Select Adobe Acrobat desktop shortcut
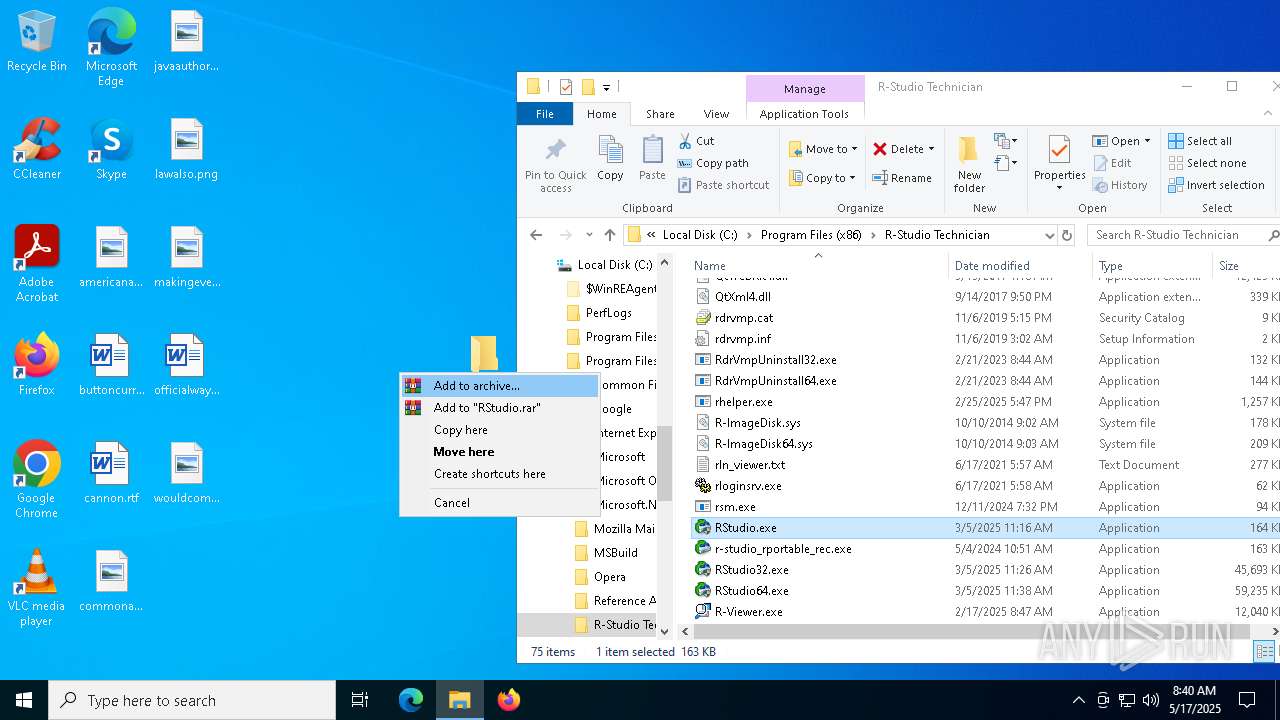This screenshot has width=1280, height=720. (37, 264)
